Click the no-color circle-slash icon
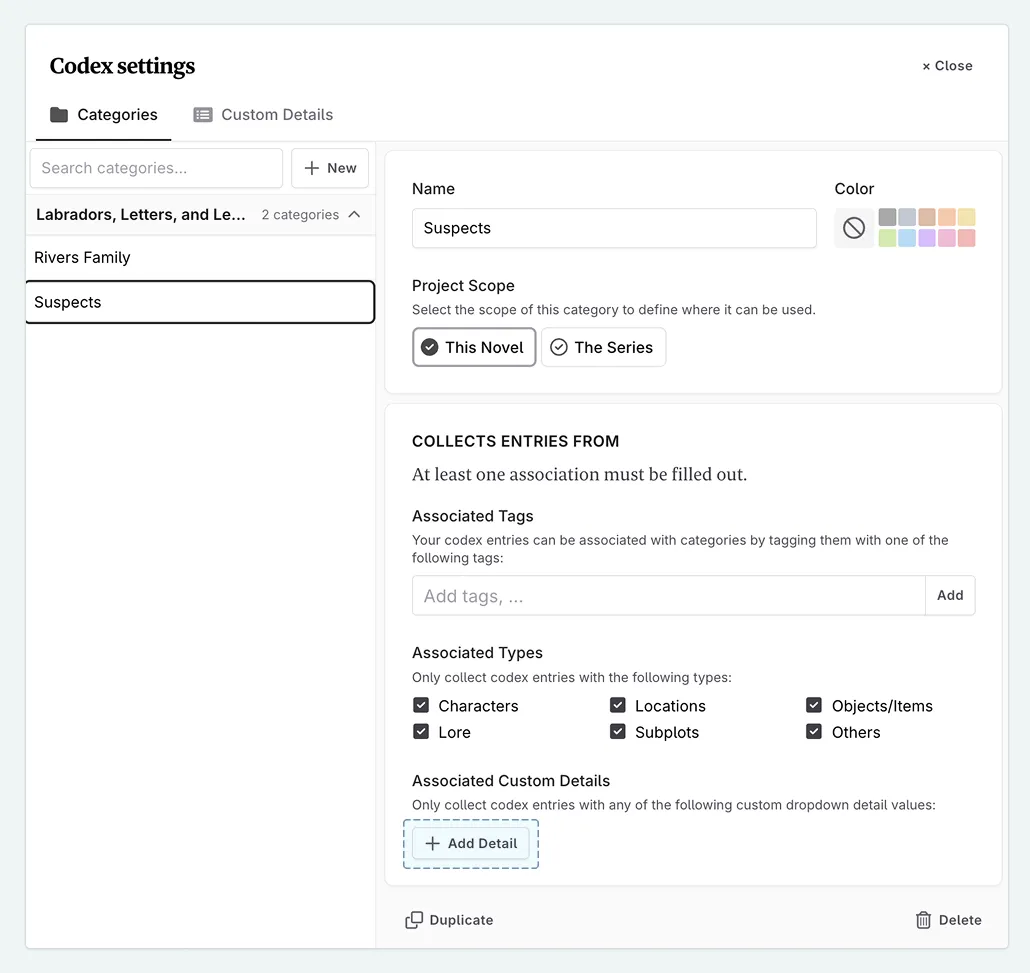 (x=854, y=228)
